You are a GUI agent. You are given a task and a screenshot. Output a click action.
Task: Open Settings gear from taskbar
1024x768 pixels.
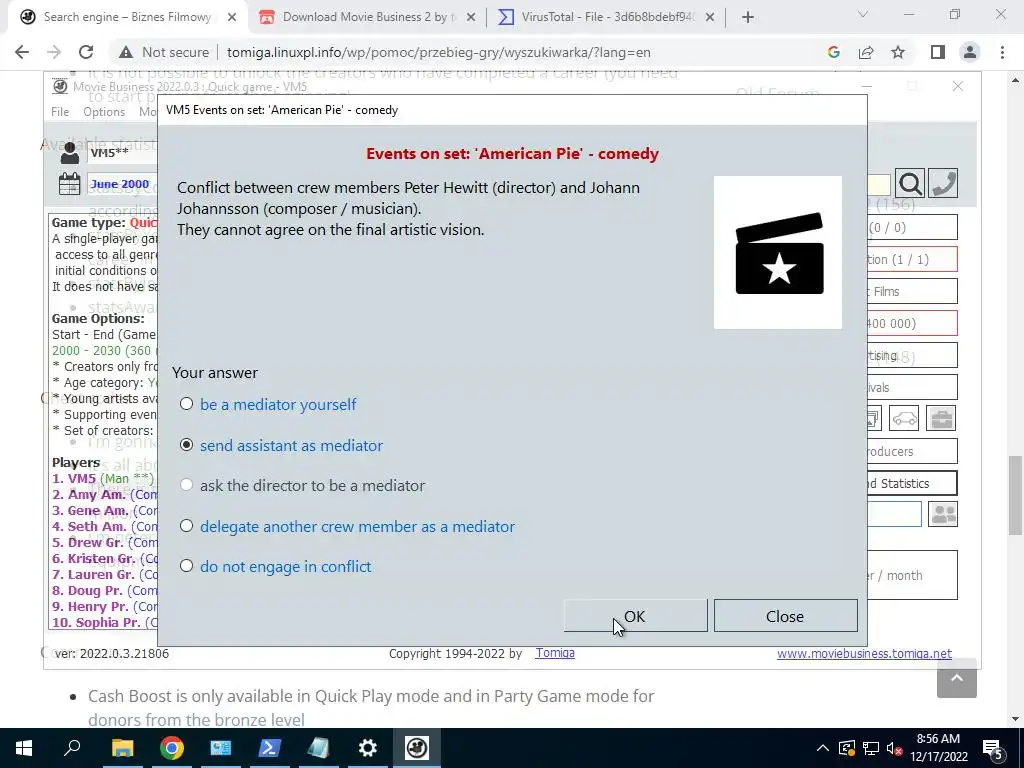(x=368, y=748)
